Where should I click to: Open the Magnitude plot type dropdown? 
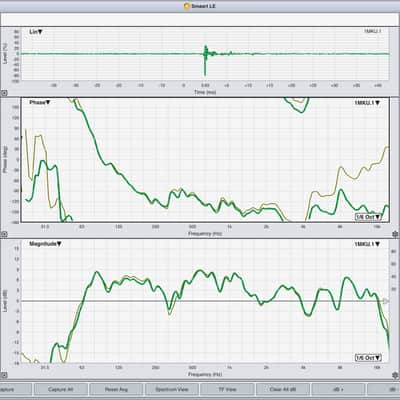45,244
